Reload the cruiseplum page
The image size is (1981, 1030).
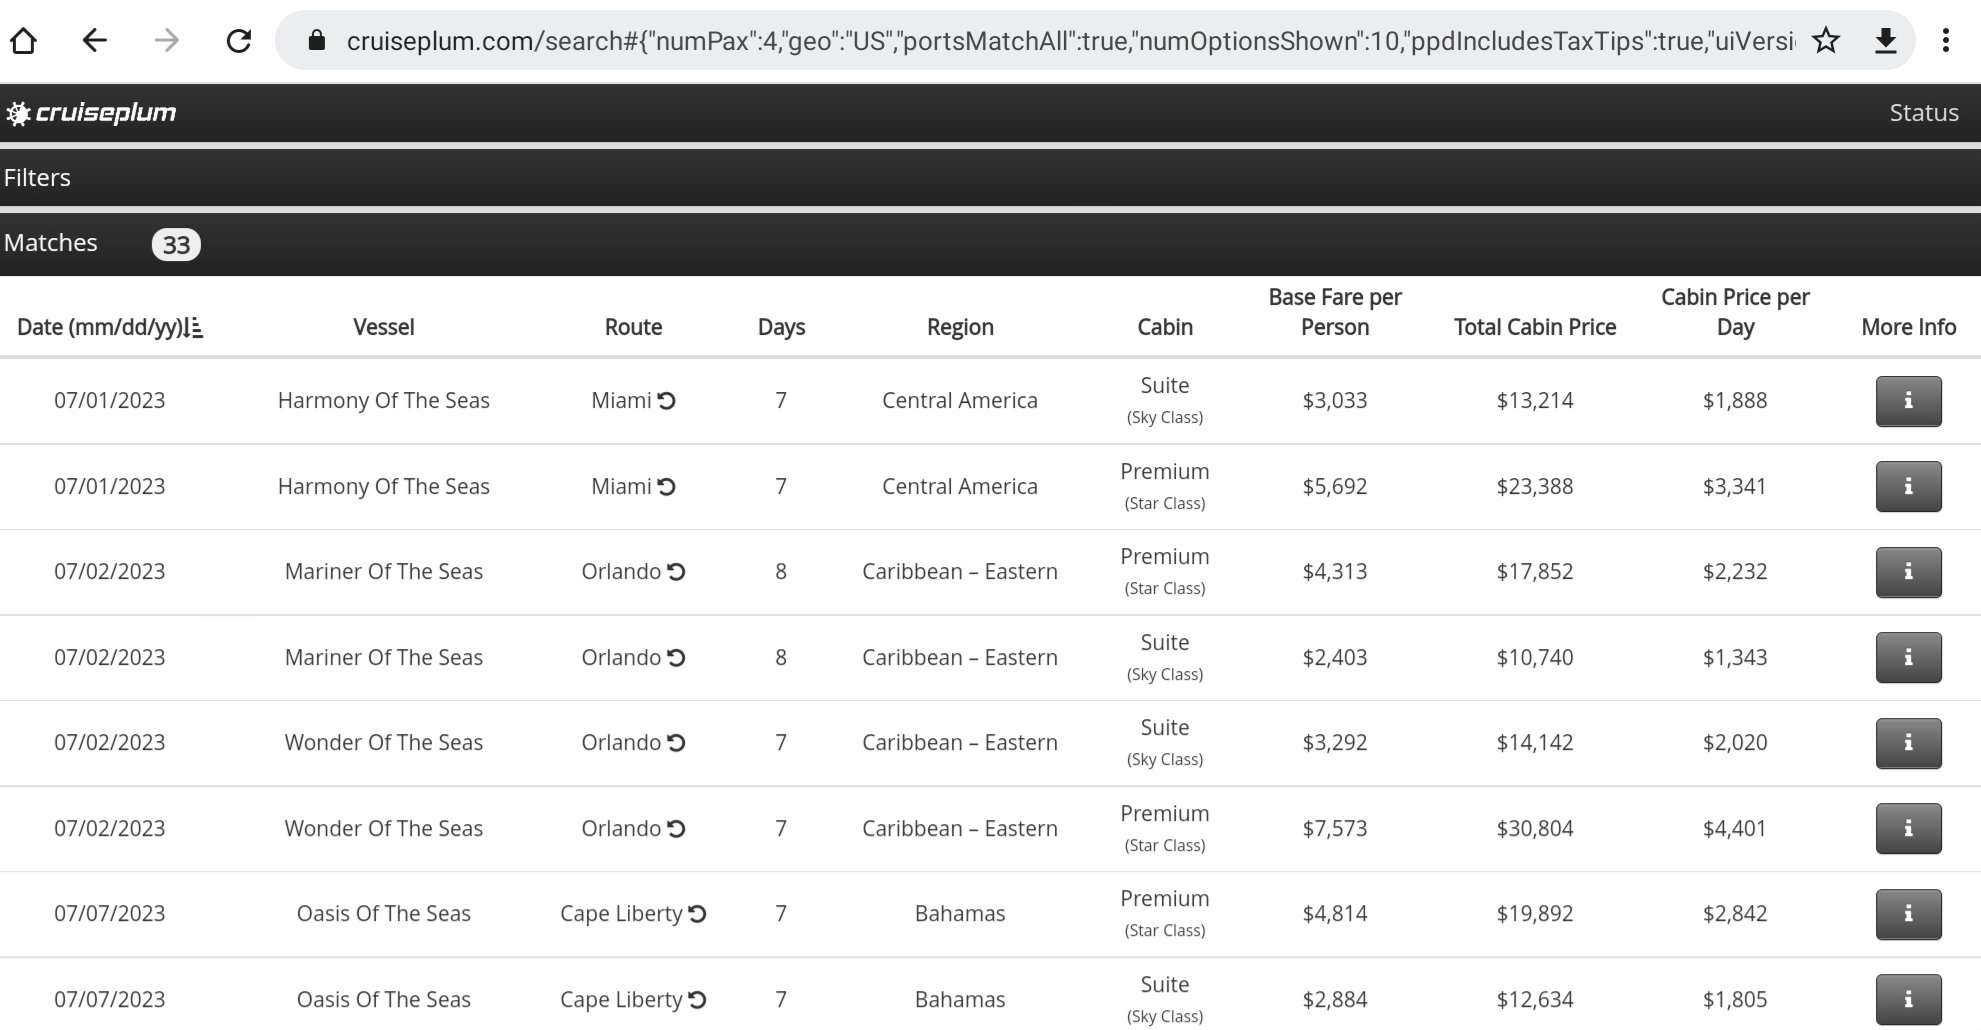click(239, 41)
